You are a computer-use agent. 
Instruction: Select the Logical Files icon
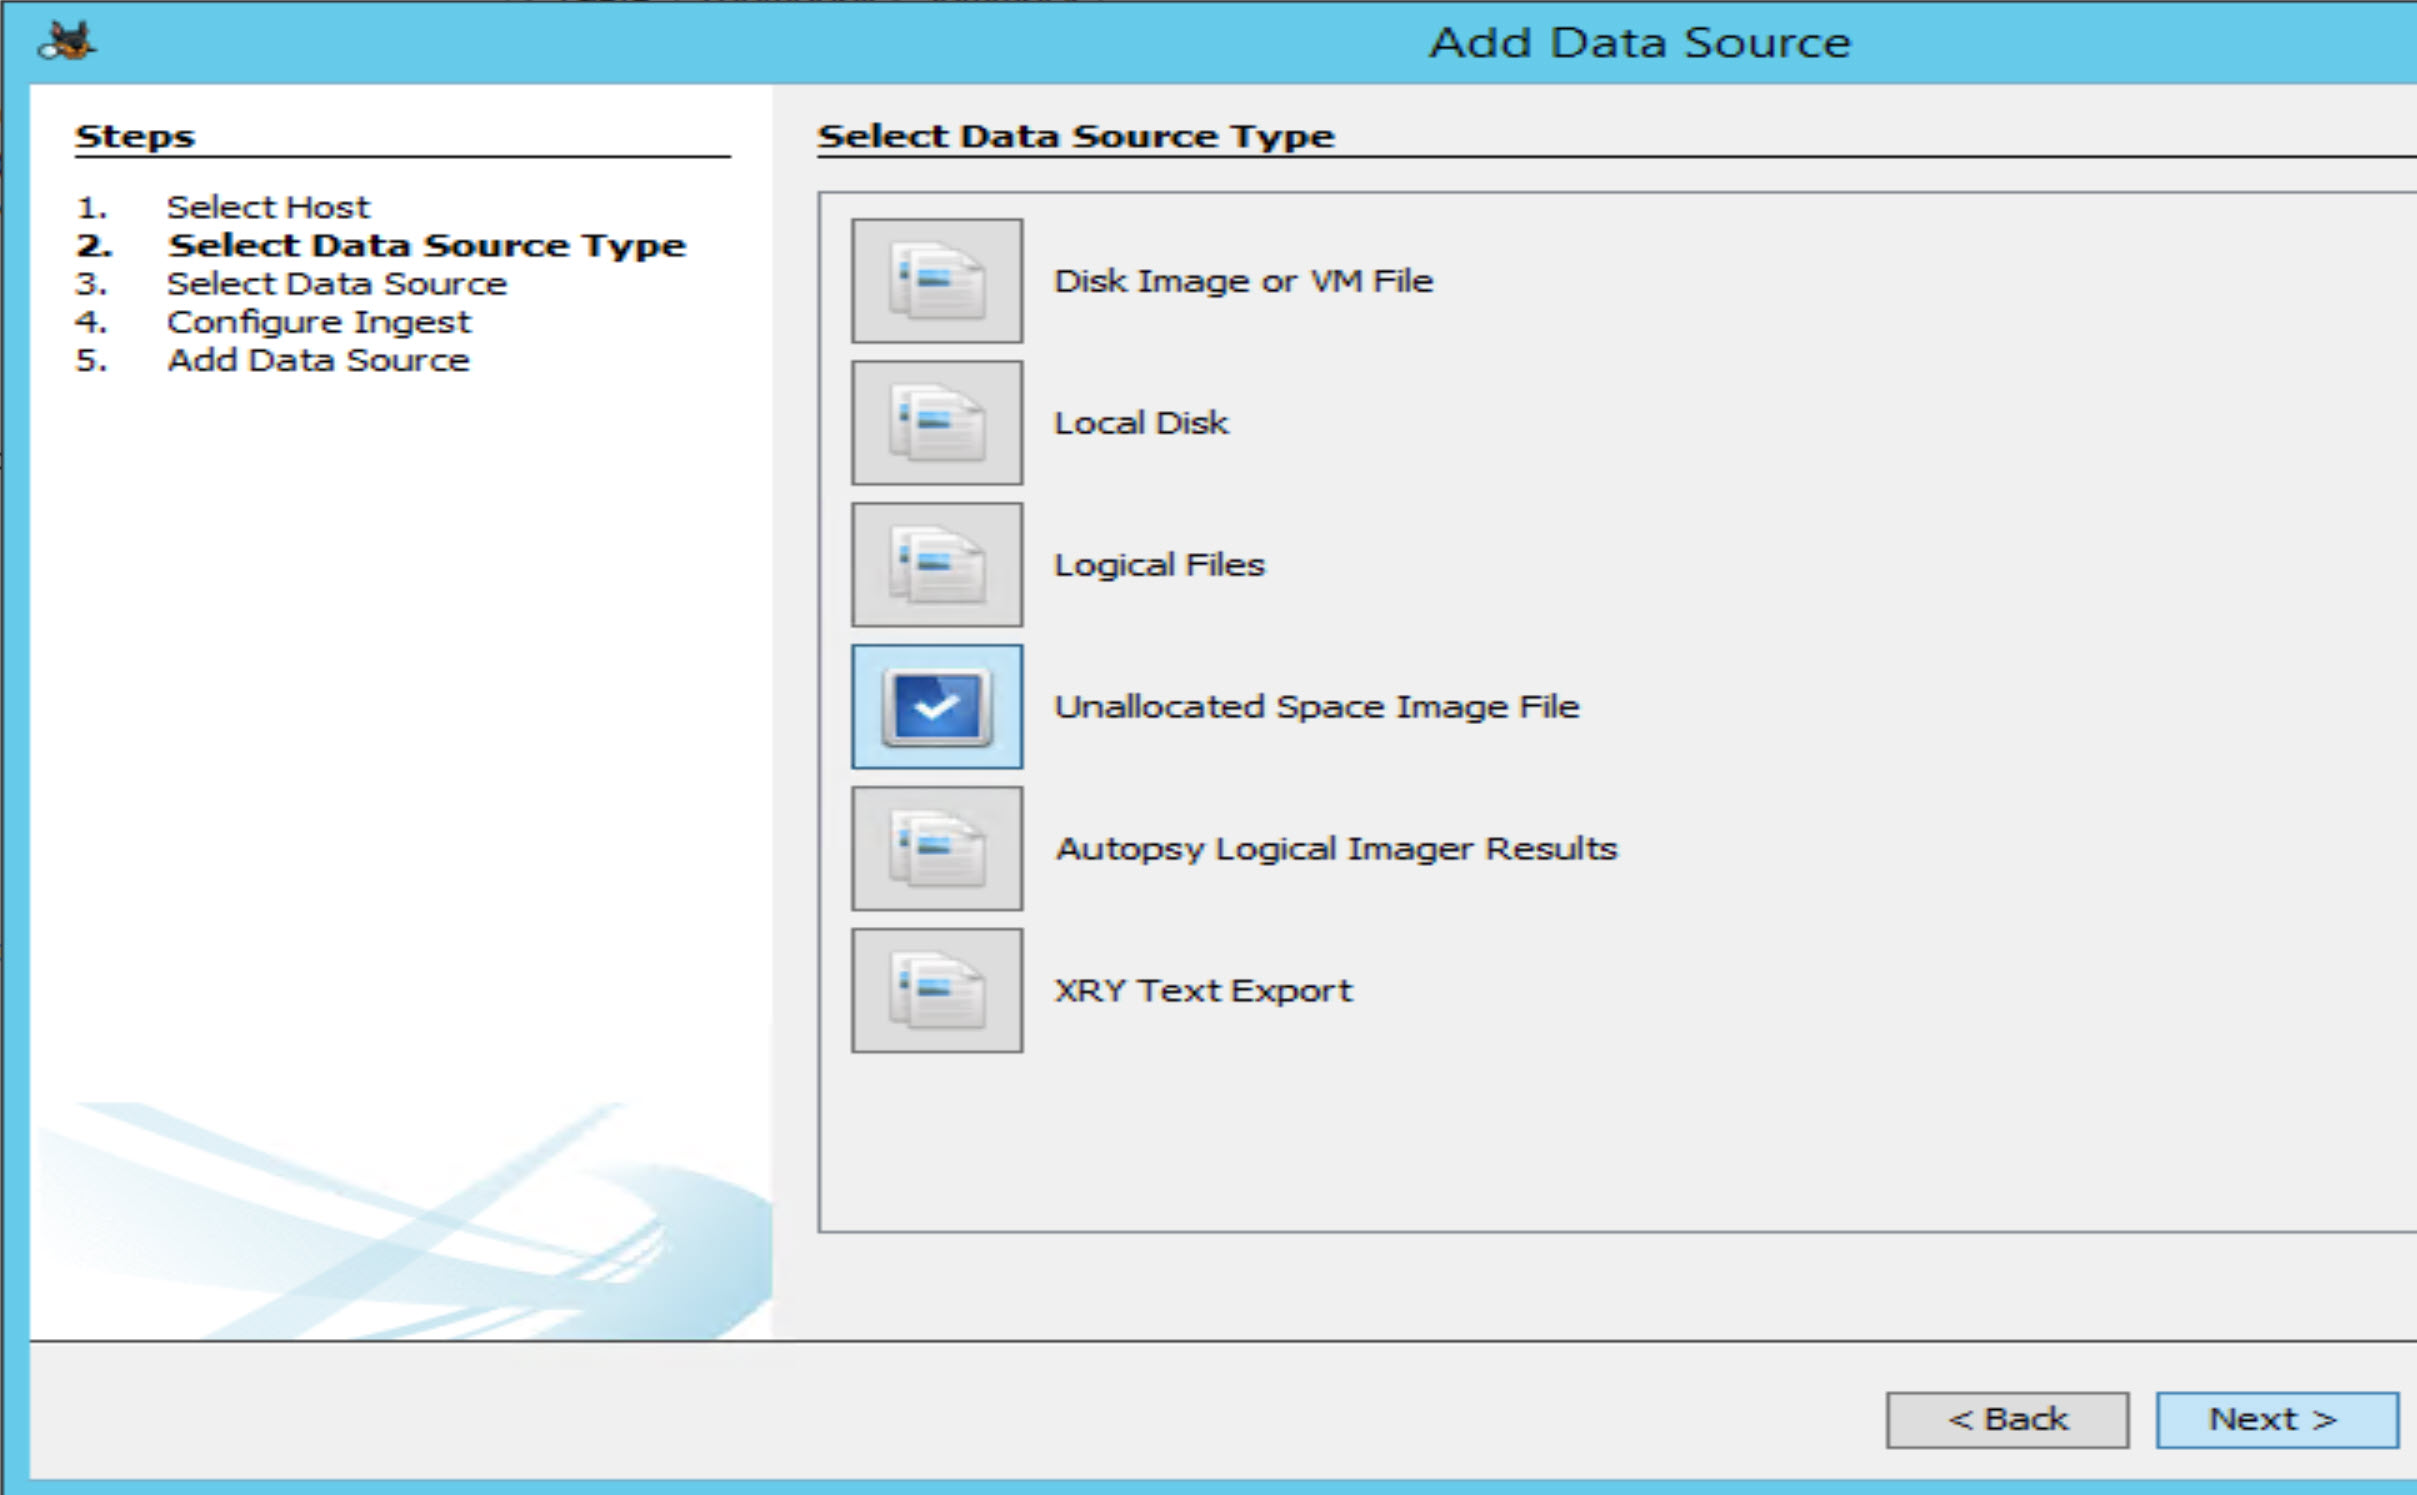(x=936, y=564)
